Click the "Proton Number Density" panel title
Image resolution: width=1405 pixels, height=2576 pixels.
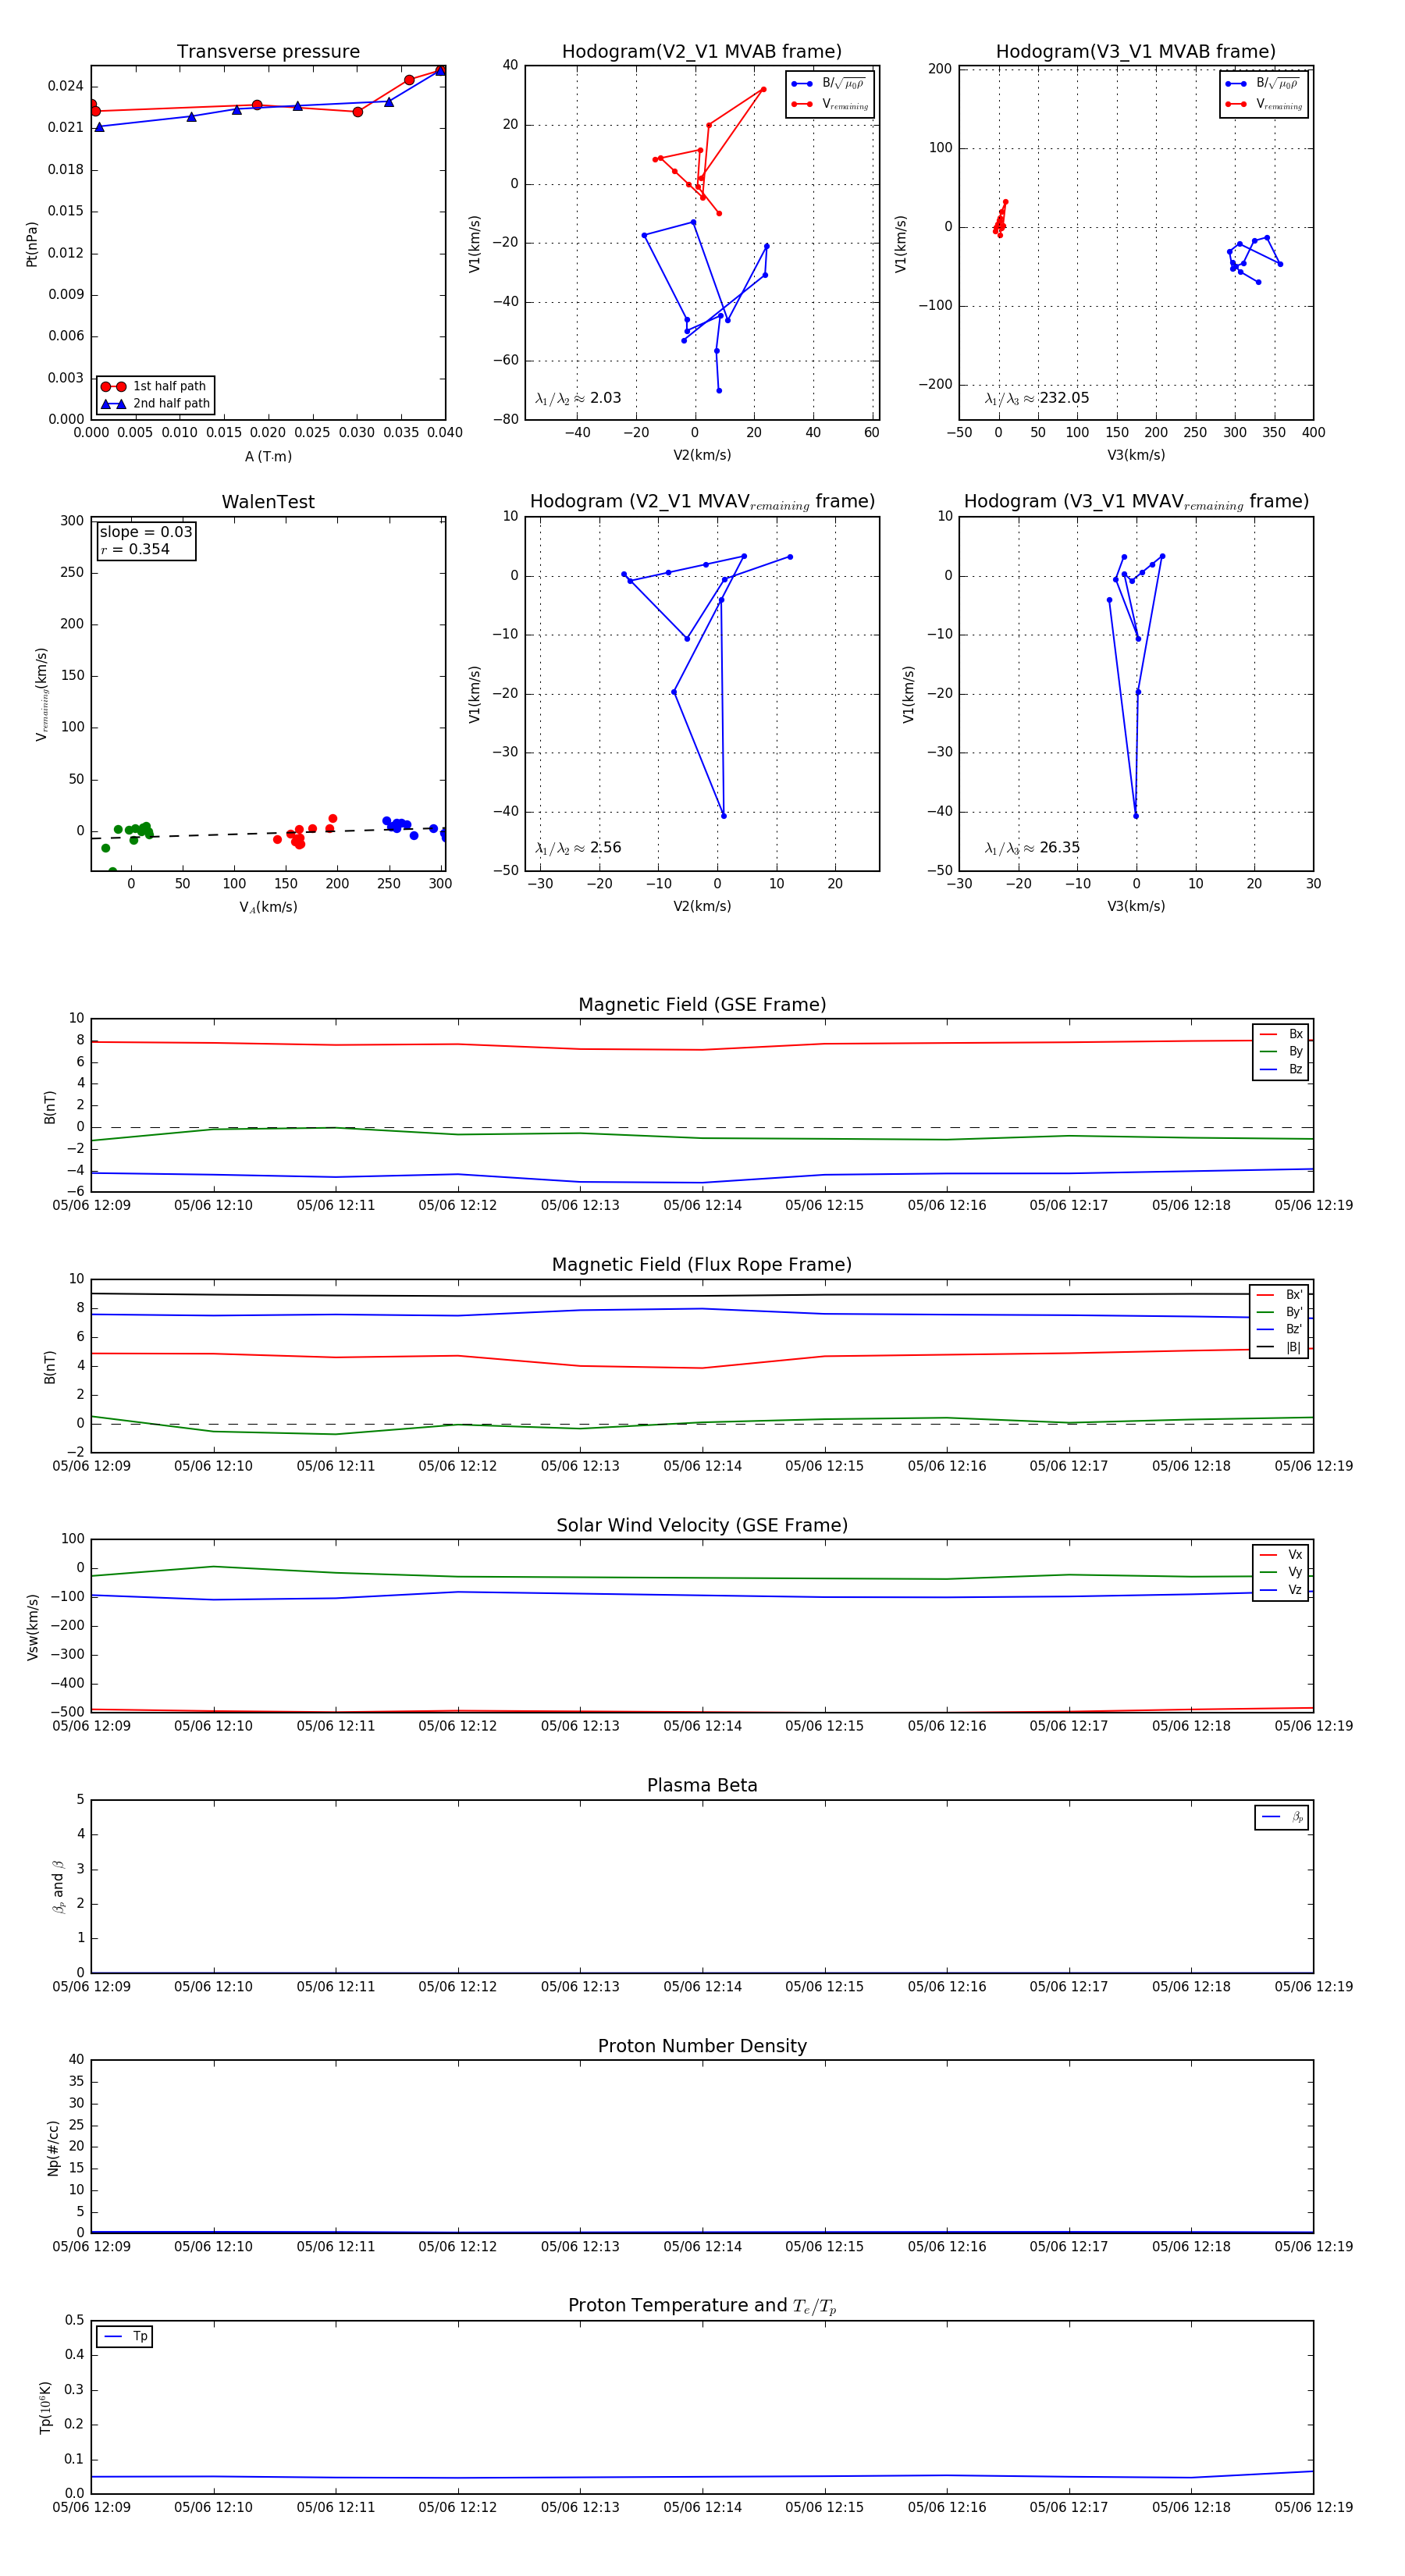[x=702, y=2045]
